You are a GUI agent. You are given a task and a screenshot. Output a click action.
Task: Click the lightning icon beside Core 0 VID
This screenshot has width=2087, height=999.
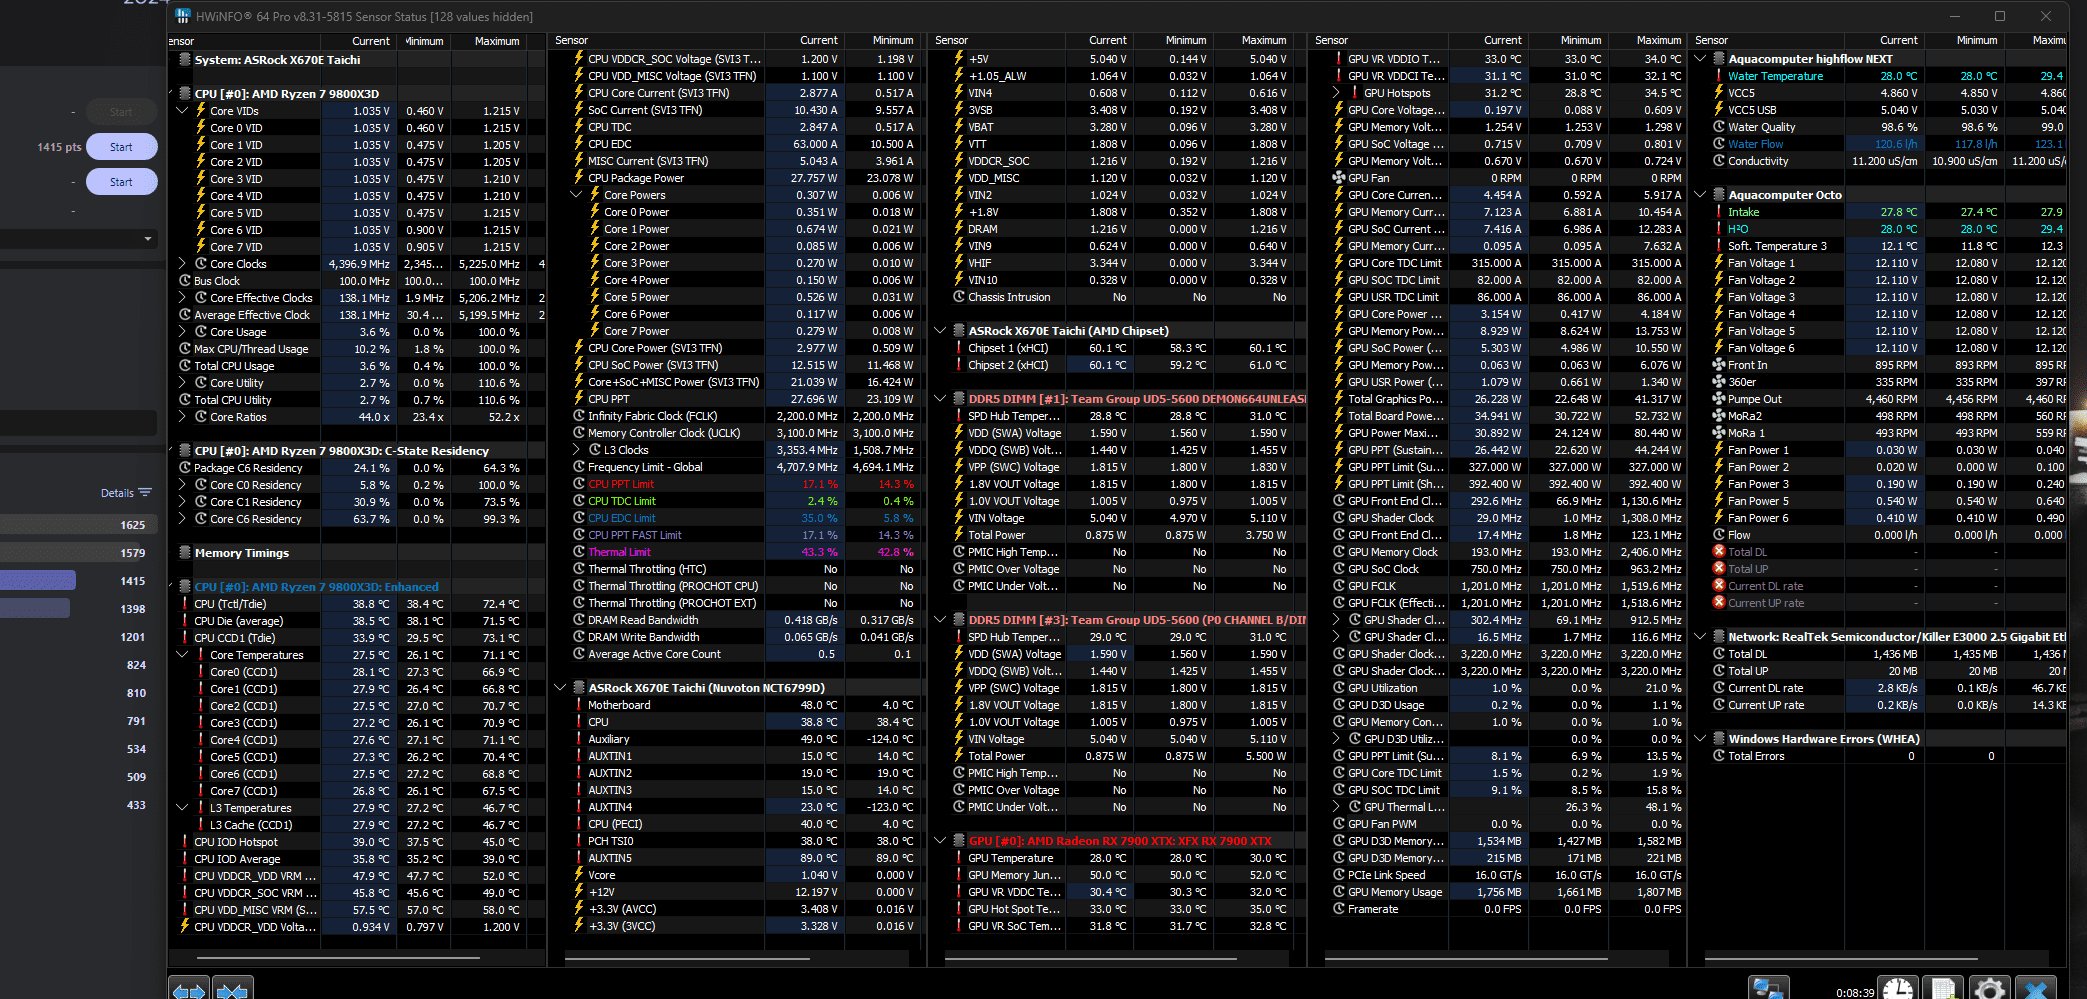(x=200, y=128)
